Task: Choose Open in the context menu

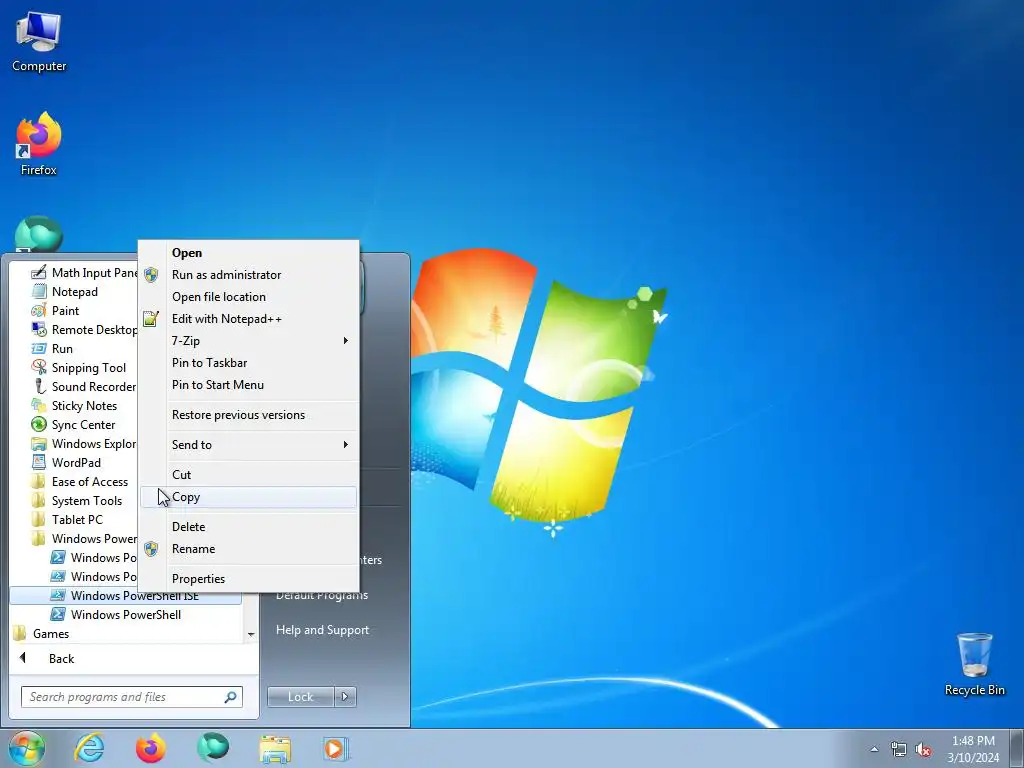Action: click(248, 252)
